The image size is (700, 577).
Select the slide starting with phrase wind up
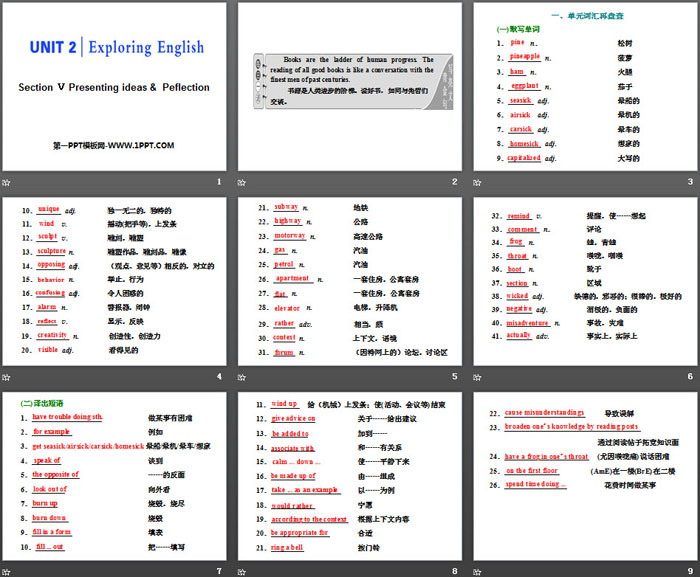click(349, 475)
